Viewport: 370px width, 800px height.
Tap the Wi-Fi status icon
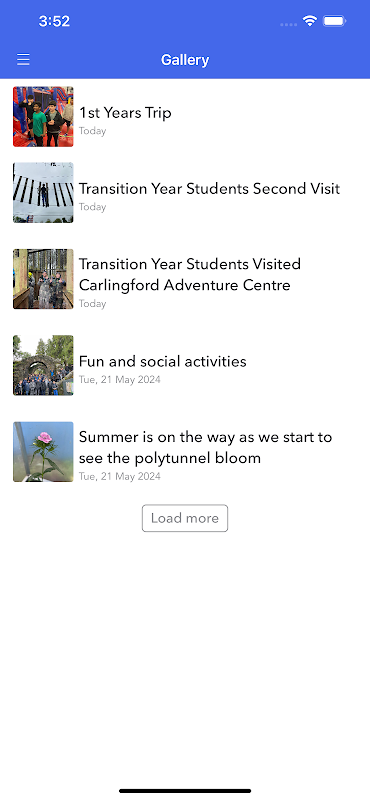[x=309, y=21]
